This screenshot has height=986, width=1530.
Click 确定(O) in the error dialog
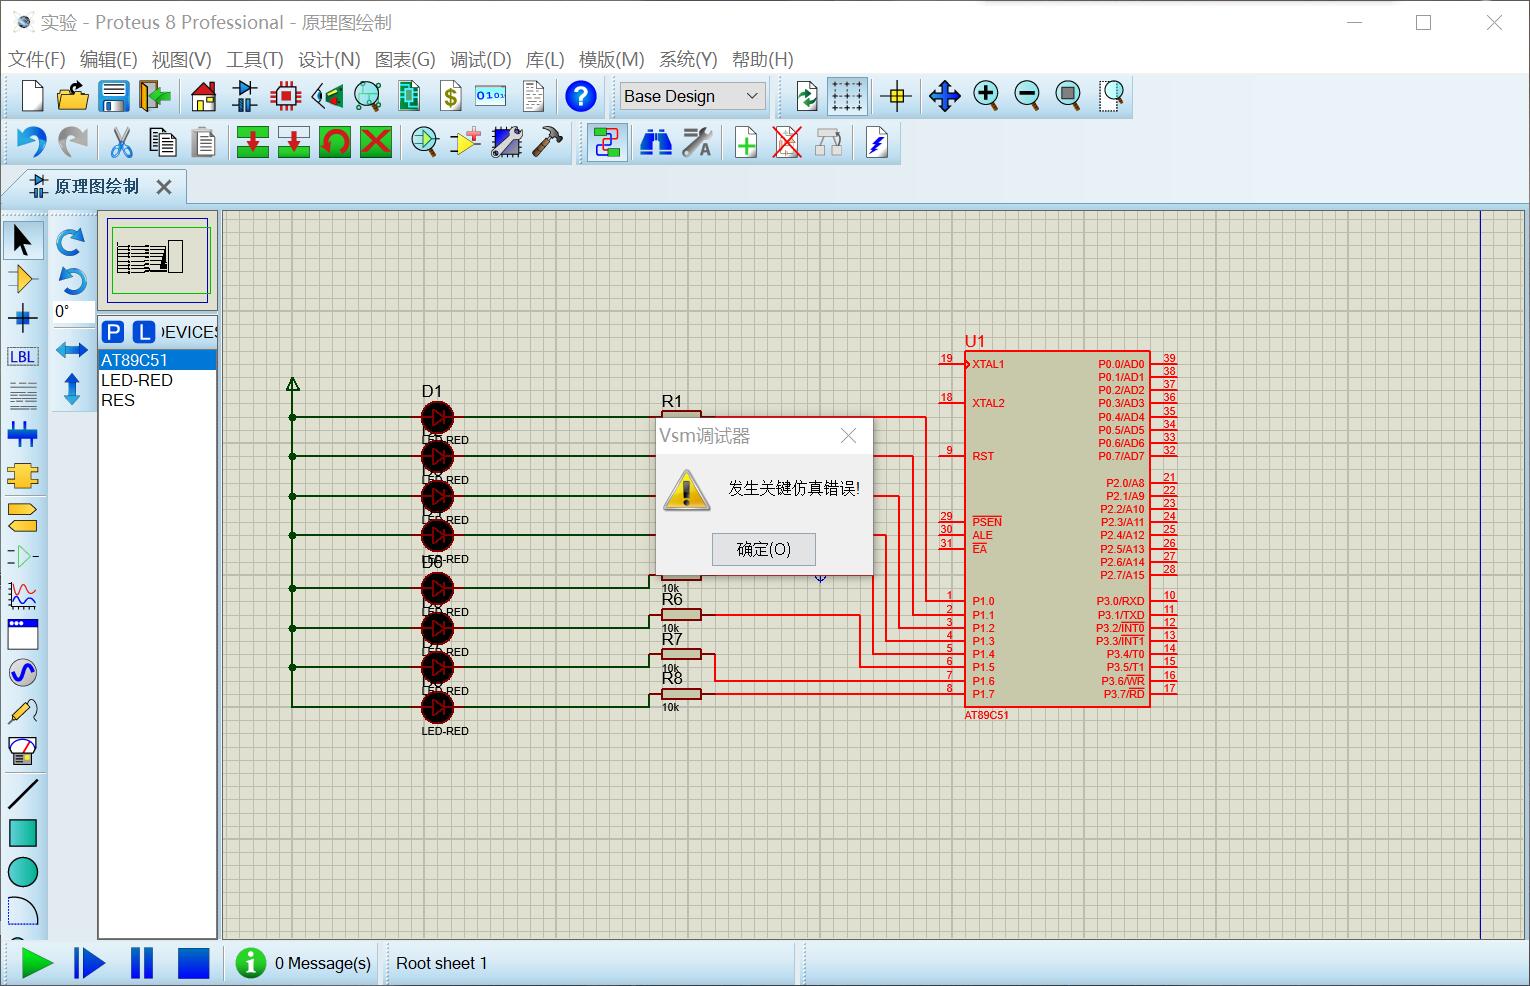(x=764, y=549)
